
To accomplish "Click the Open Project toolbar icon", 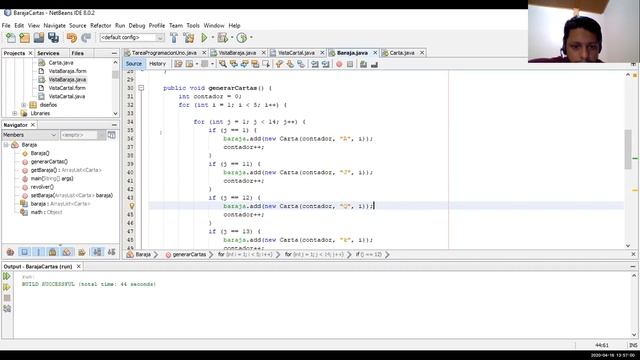I will [x=39, y=38].
